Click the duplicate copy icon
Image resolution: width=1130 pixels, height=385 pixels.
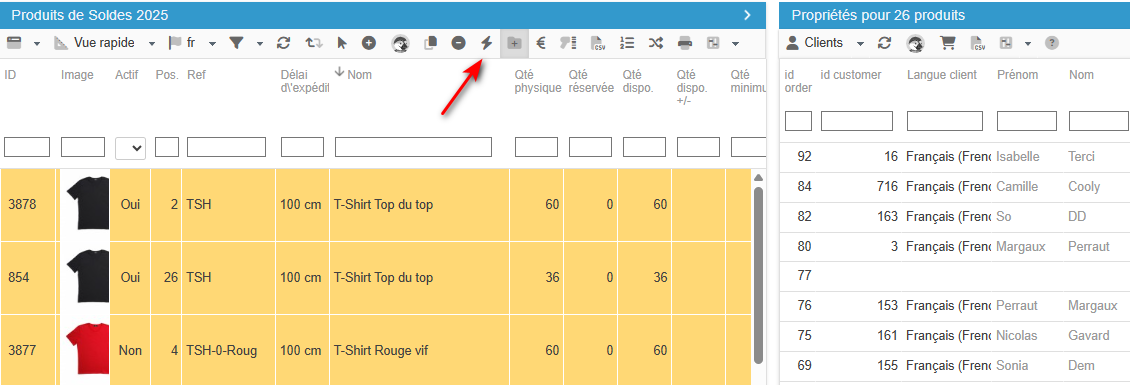[x=430, y=43]
